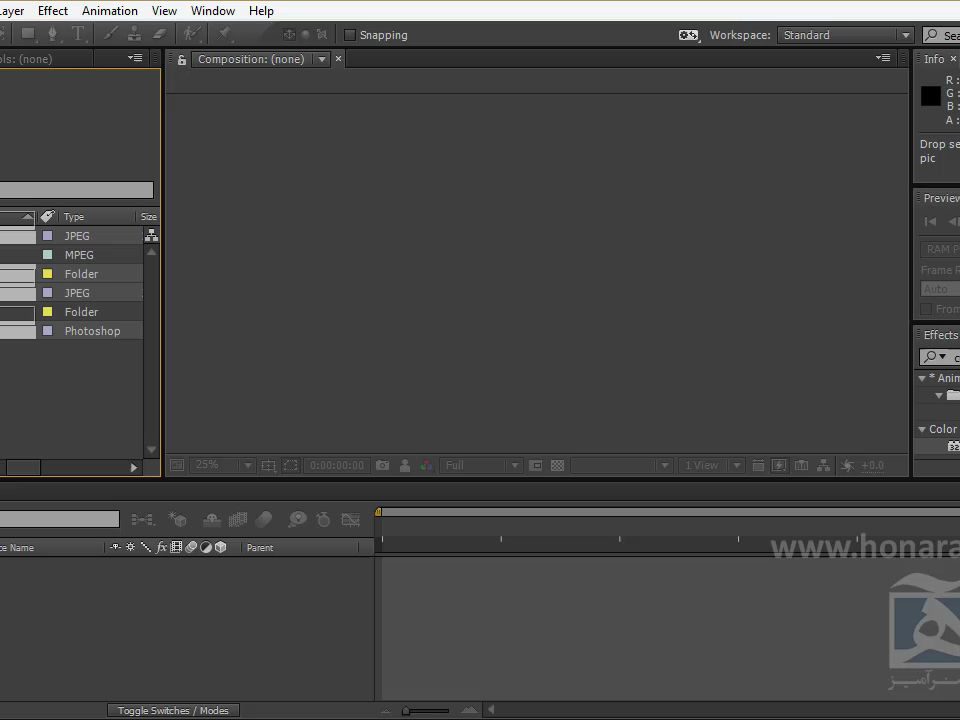This screenshot has width=960, height=720.
Task: Sort project items by Type column
Action: pyautogui.click(x=74, y=217)
